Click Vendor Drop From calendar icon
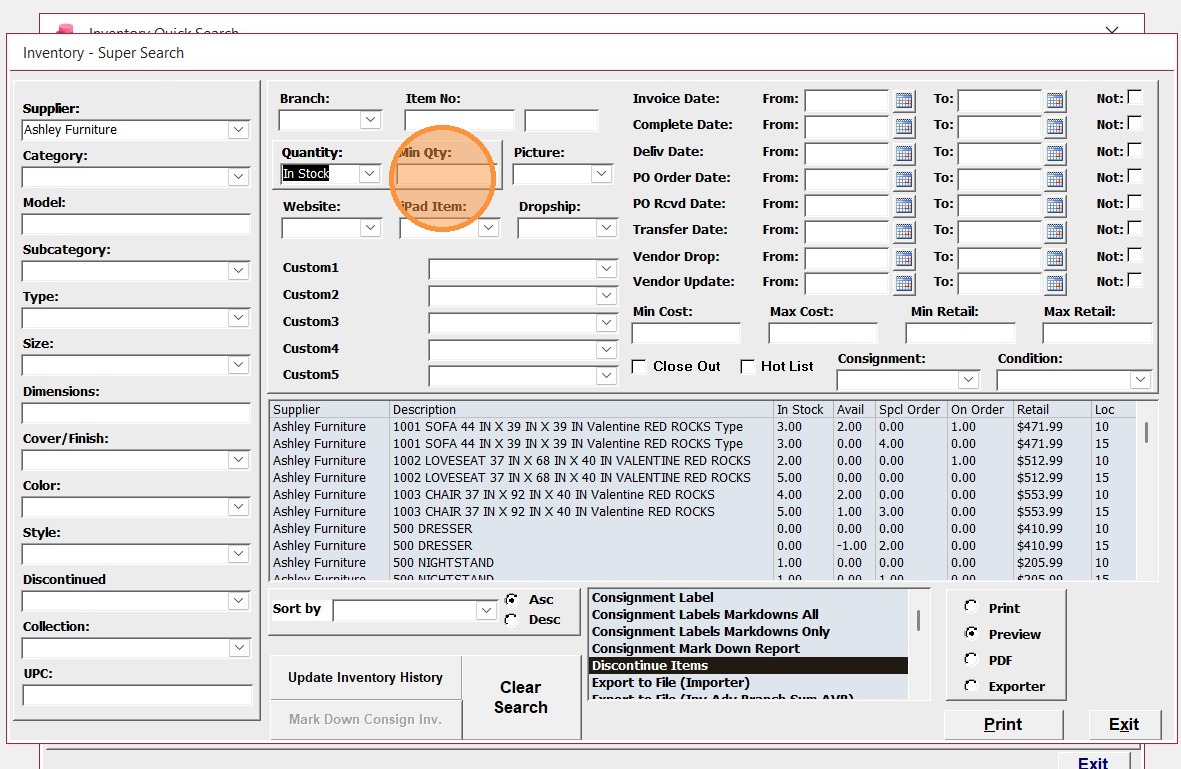The width and height of the screenshot is (1181, 769). pyautogui.click(x=904, y=257)
